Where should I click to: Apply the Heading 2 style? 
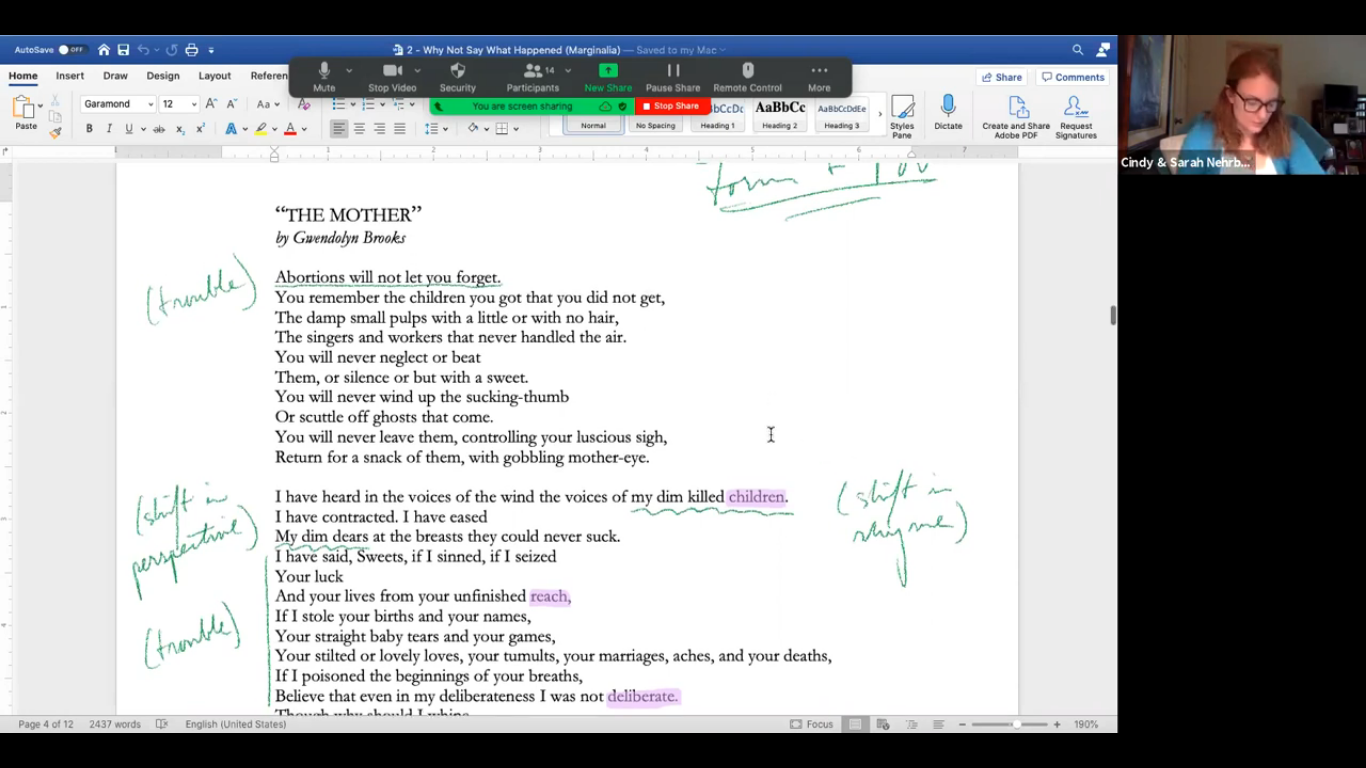tap(780, 115)
